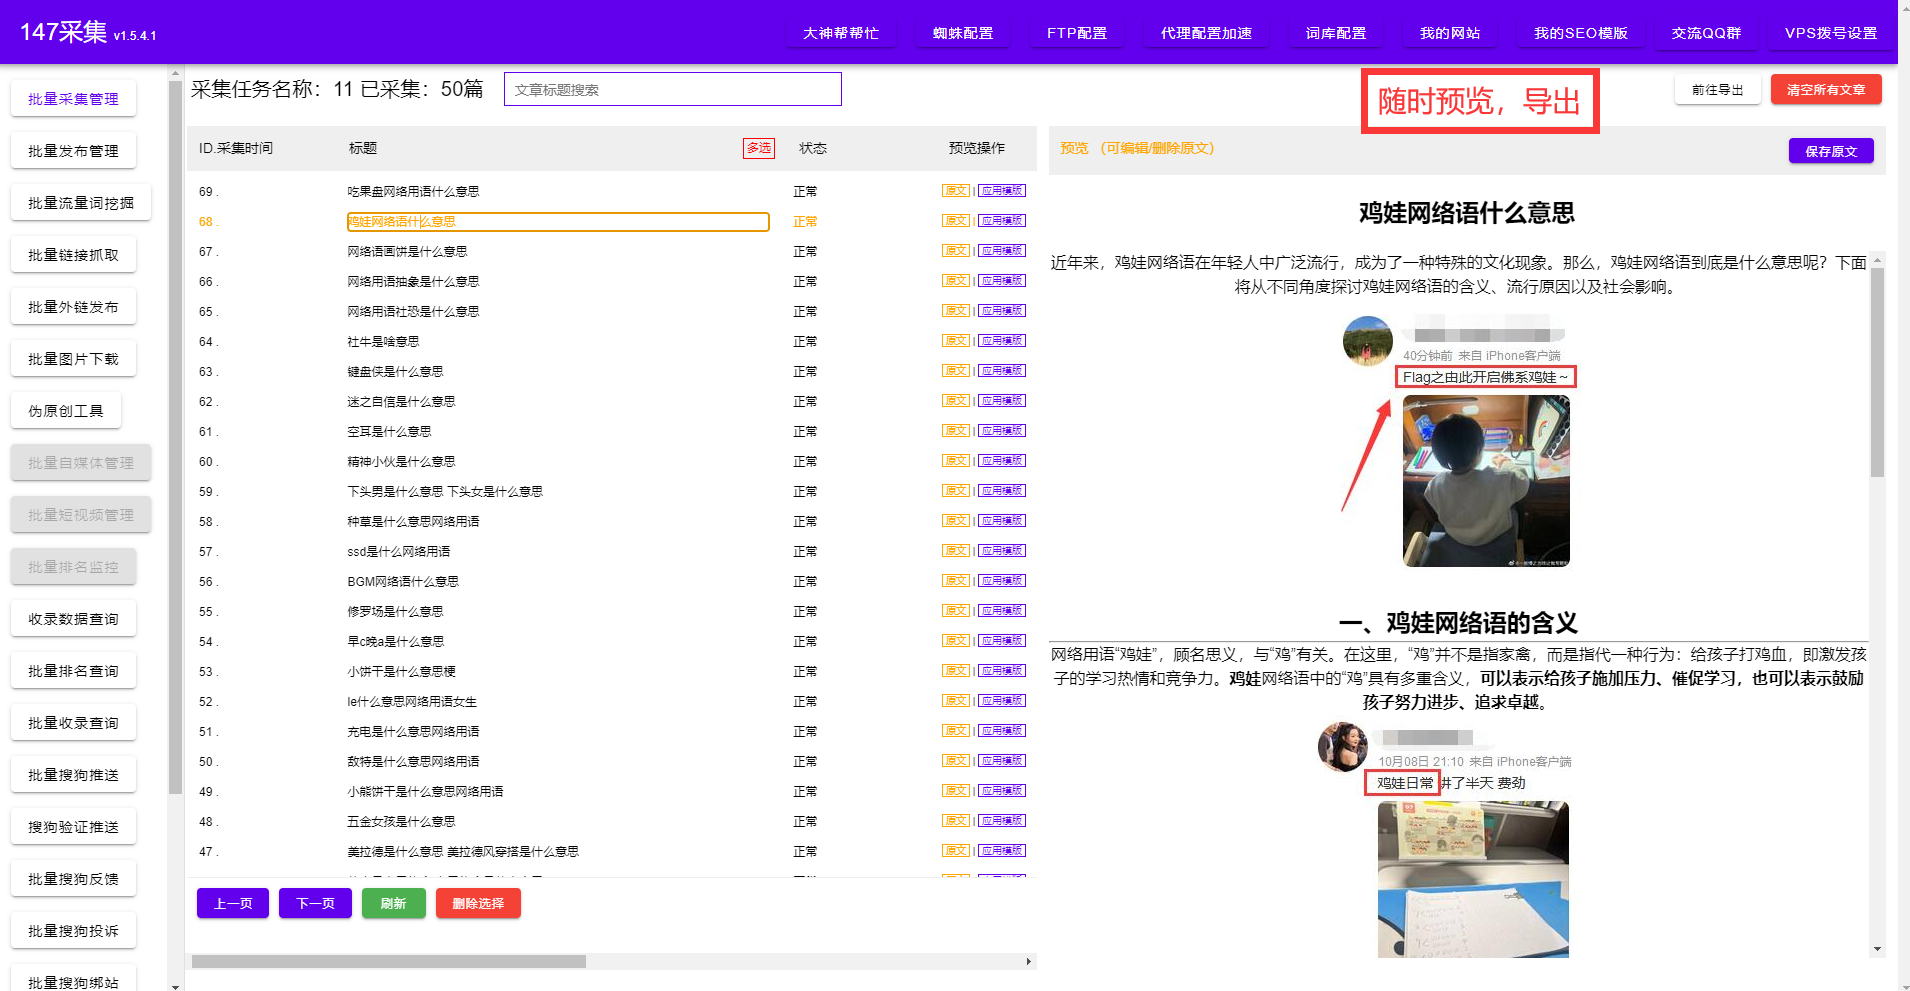Focus the 文章标题搜索 search box
Viewport: 1910px width, 991px height.
point(673,89)
